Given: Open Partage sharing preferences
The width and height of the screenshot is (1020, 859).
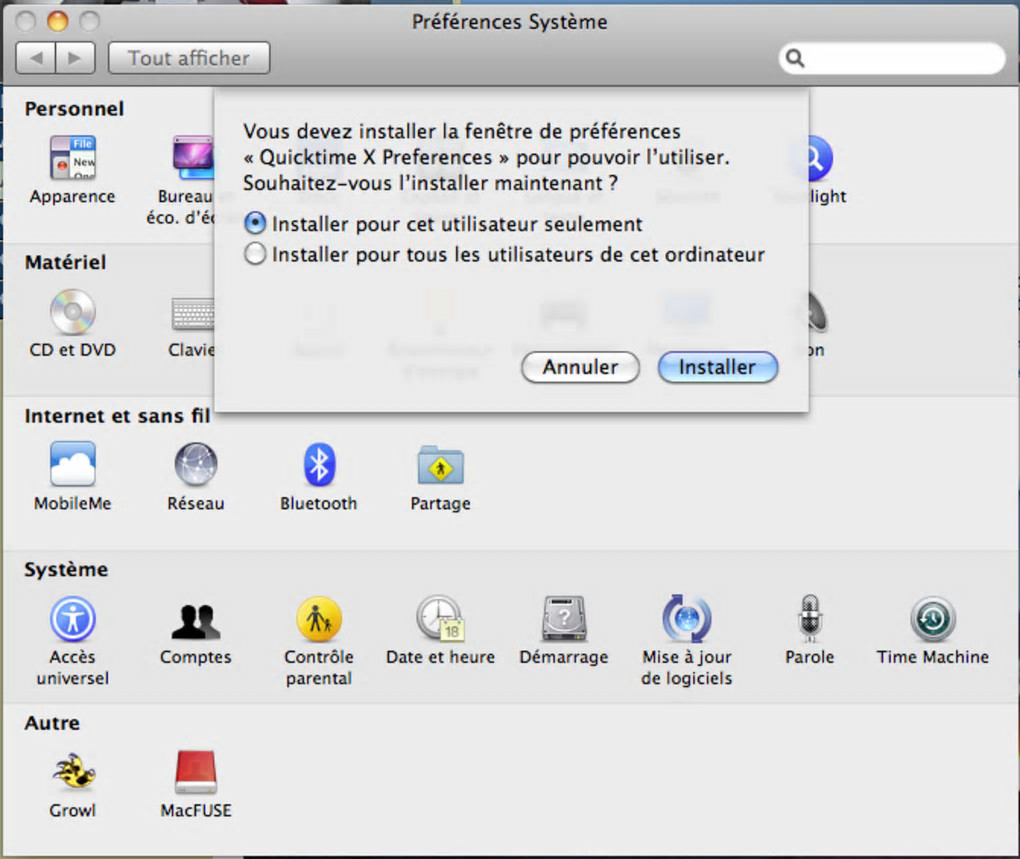Looking at the screenshot, I should click(x=440, y=464).
